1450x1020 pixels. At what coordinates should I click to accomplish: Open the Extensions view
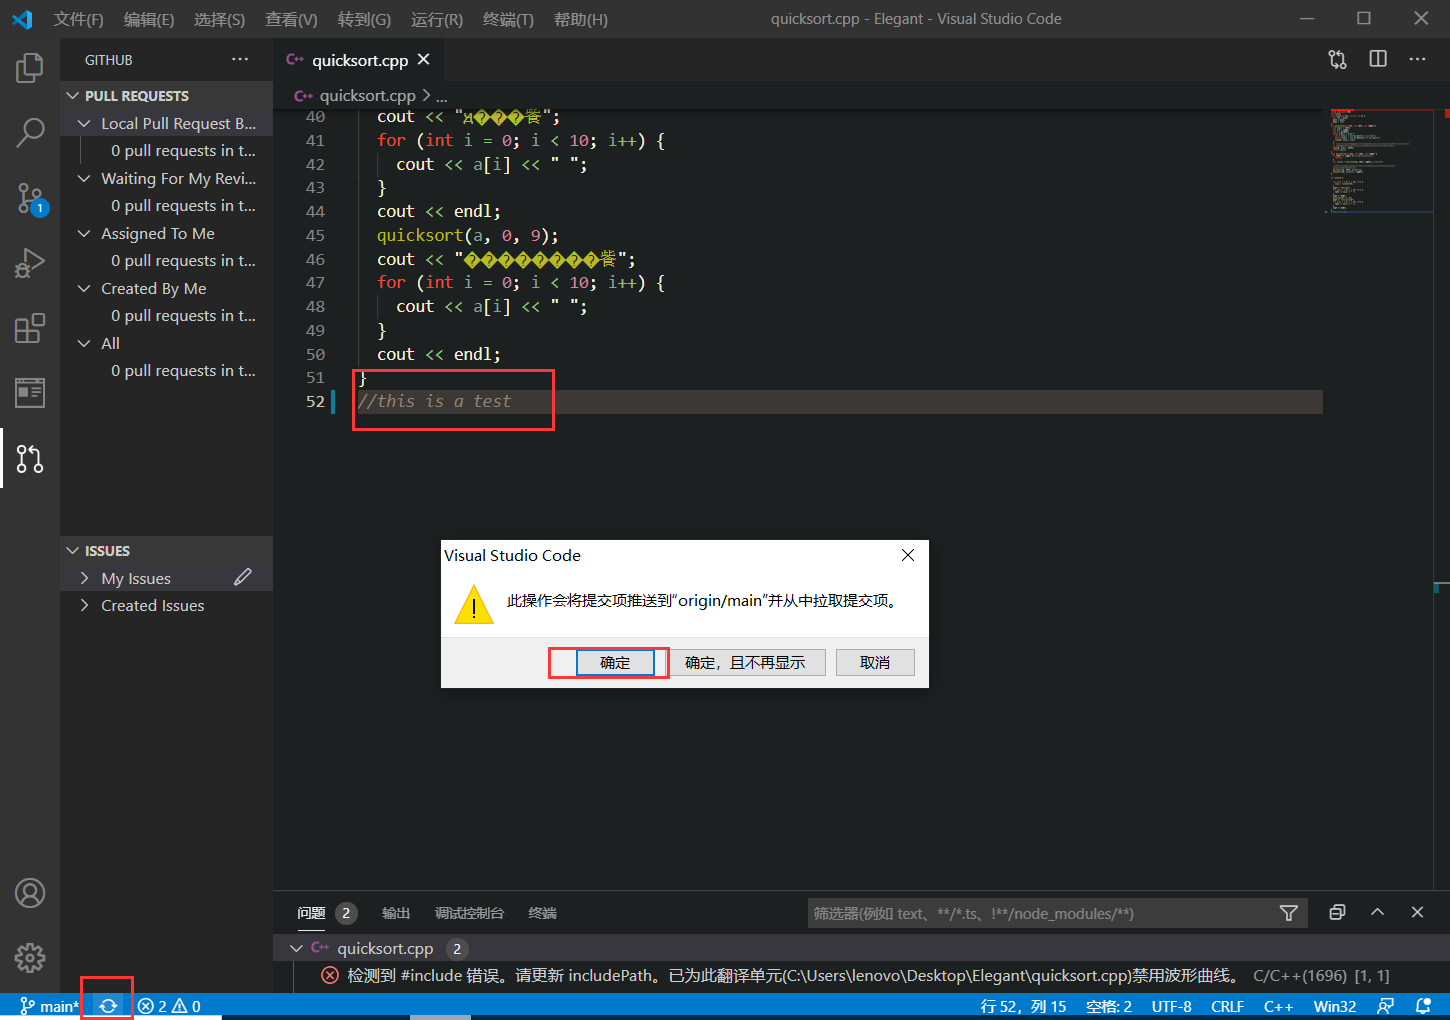click(30, 328)
